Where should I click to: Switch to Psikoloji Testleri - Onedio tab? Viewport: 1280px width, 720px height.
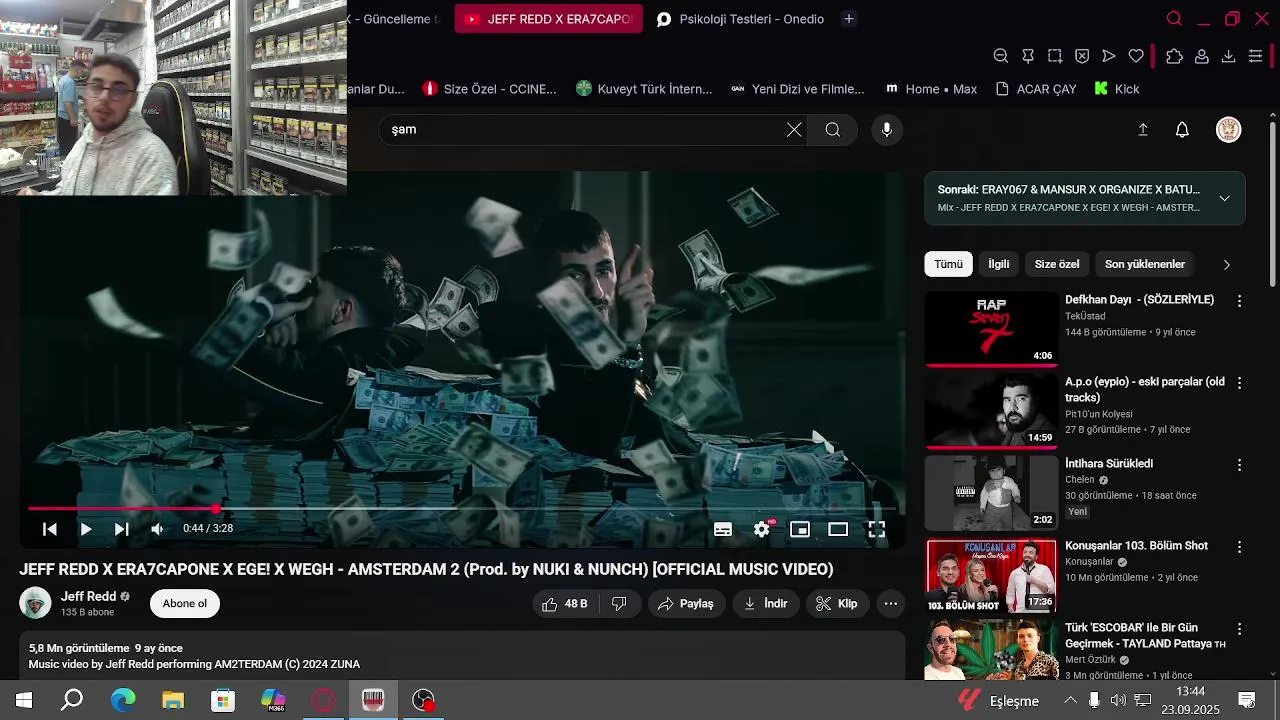click(x=740, y=19)
